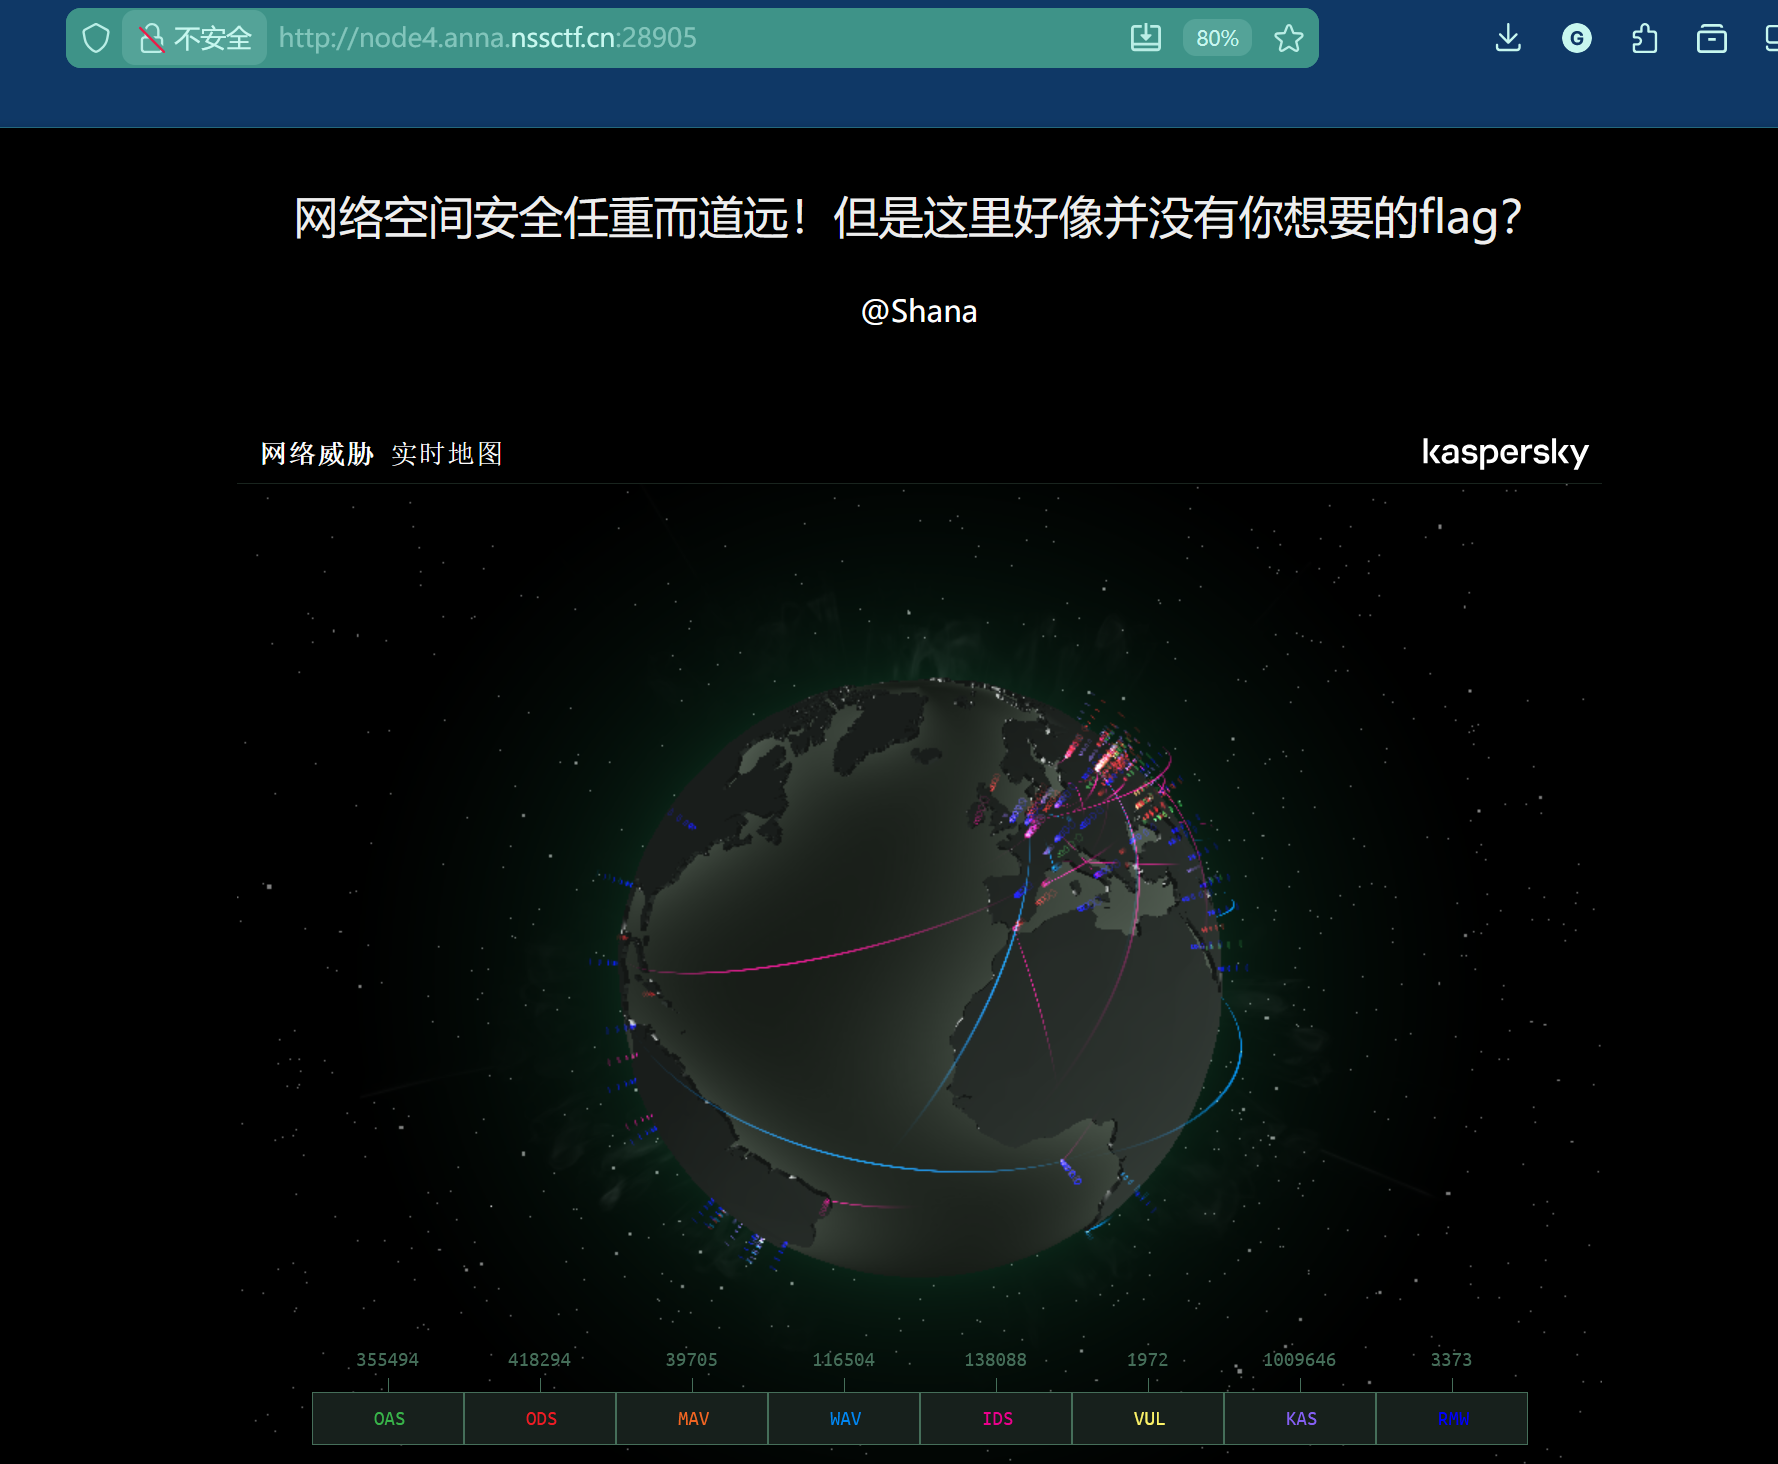
Task: Select the VUL detection category
Action: 1148,1418
